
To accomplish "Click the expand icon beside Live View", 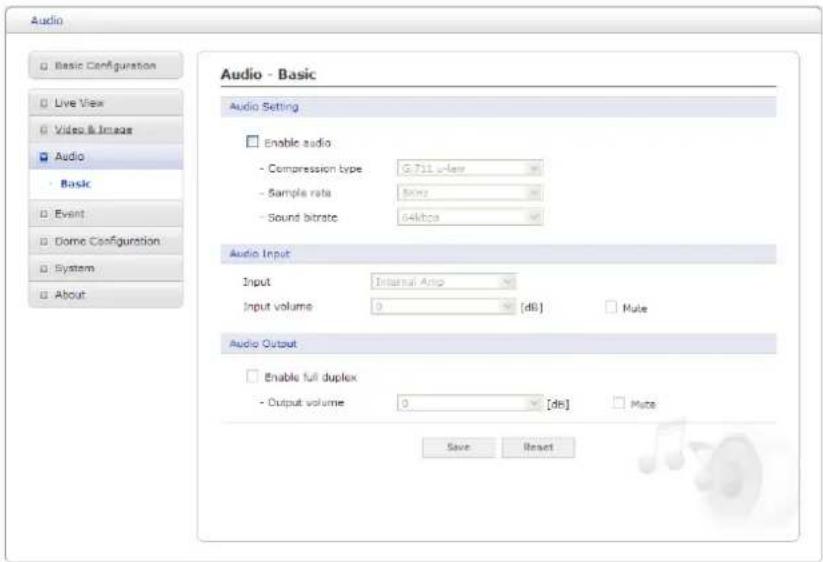I will pos(44,103).
